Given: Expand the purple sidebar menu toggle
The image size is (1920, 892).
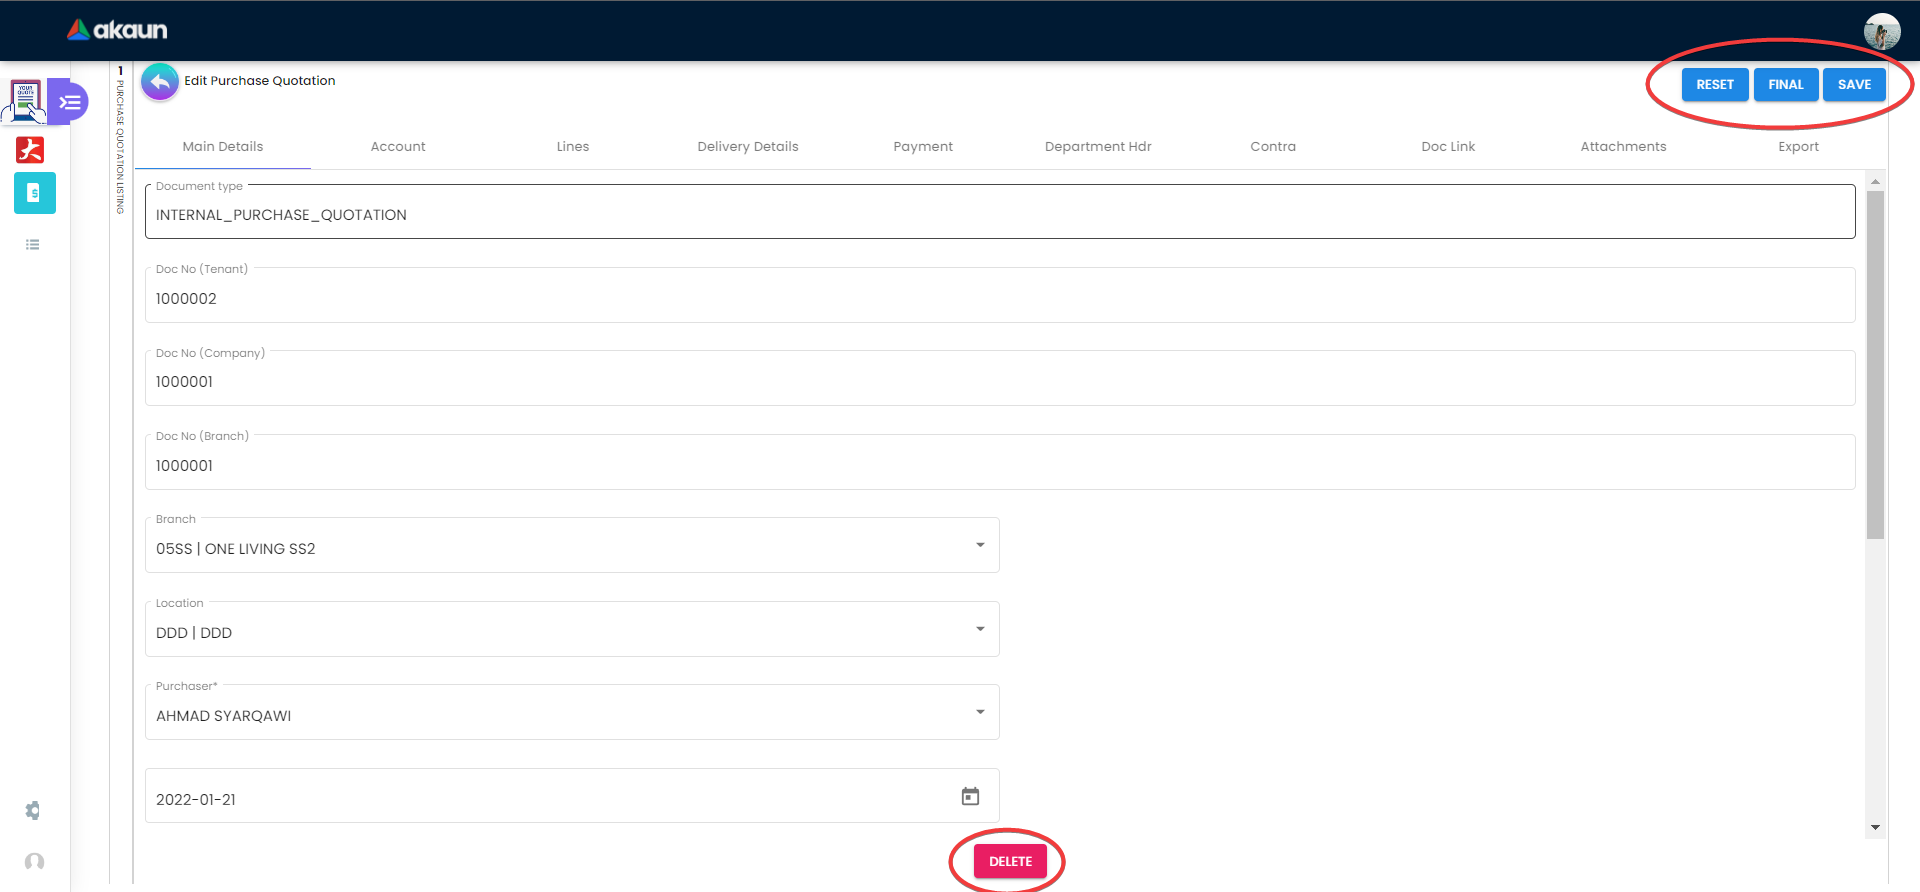Looking at the screenshot, I should click(69, 101).
